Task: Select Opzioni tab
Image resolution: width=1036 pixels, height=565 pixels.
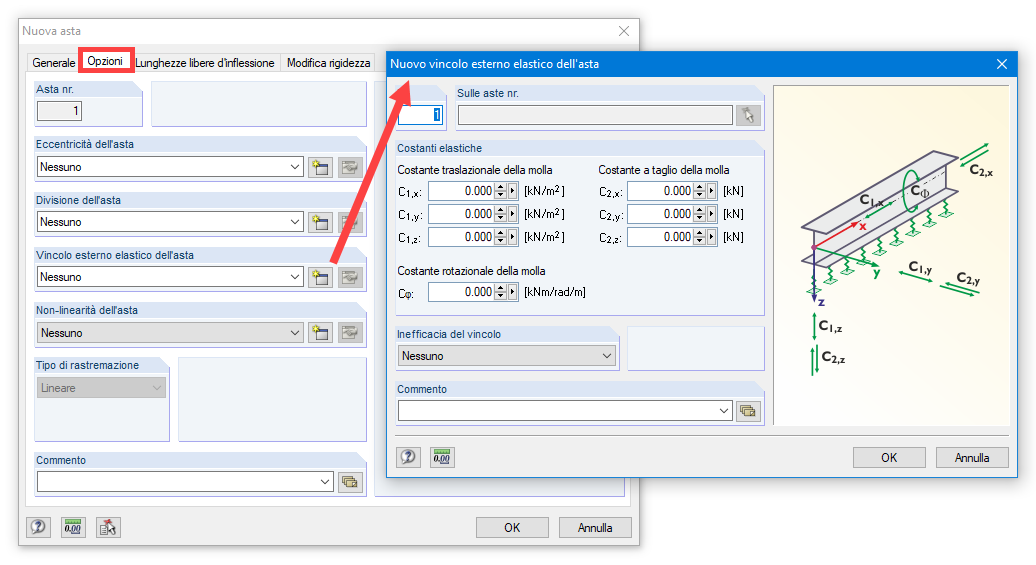Action: pyautogui.click(x=106, y=61)
